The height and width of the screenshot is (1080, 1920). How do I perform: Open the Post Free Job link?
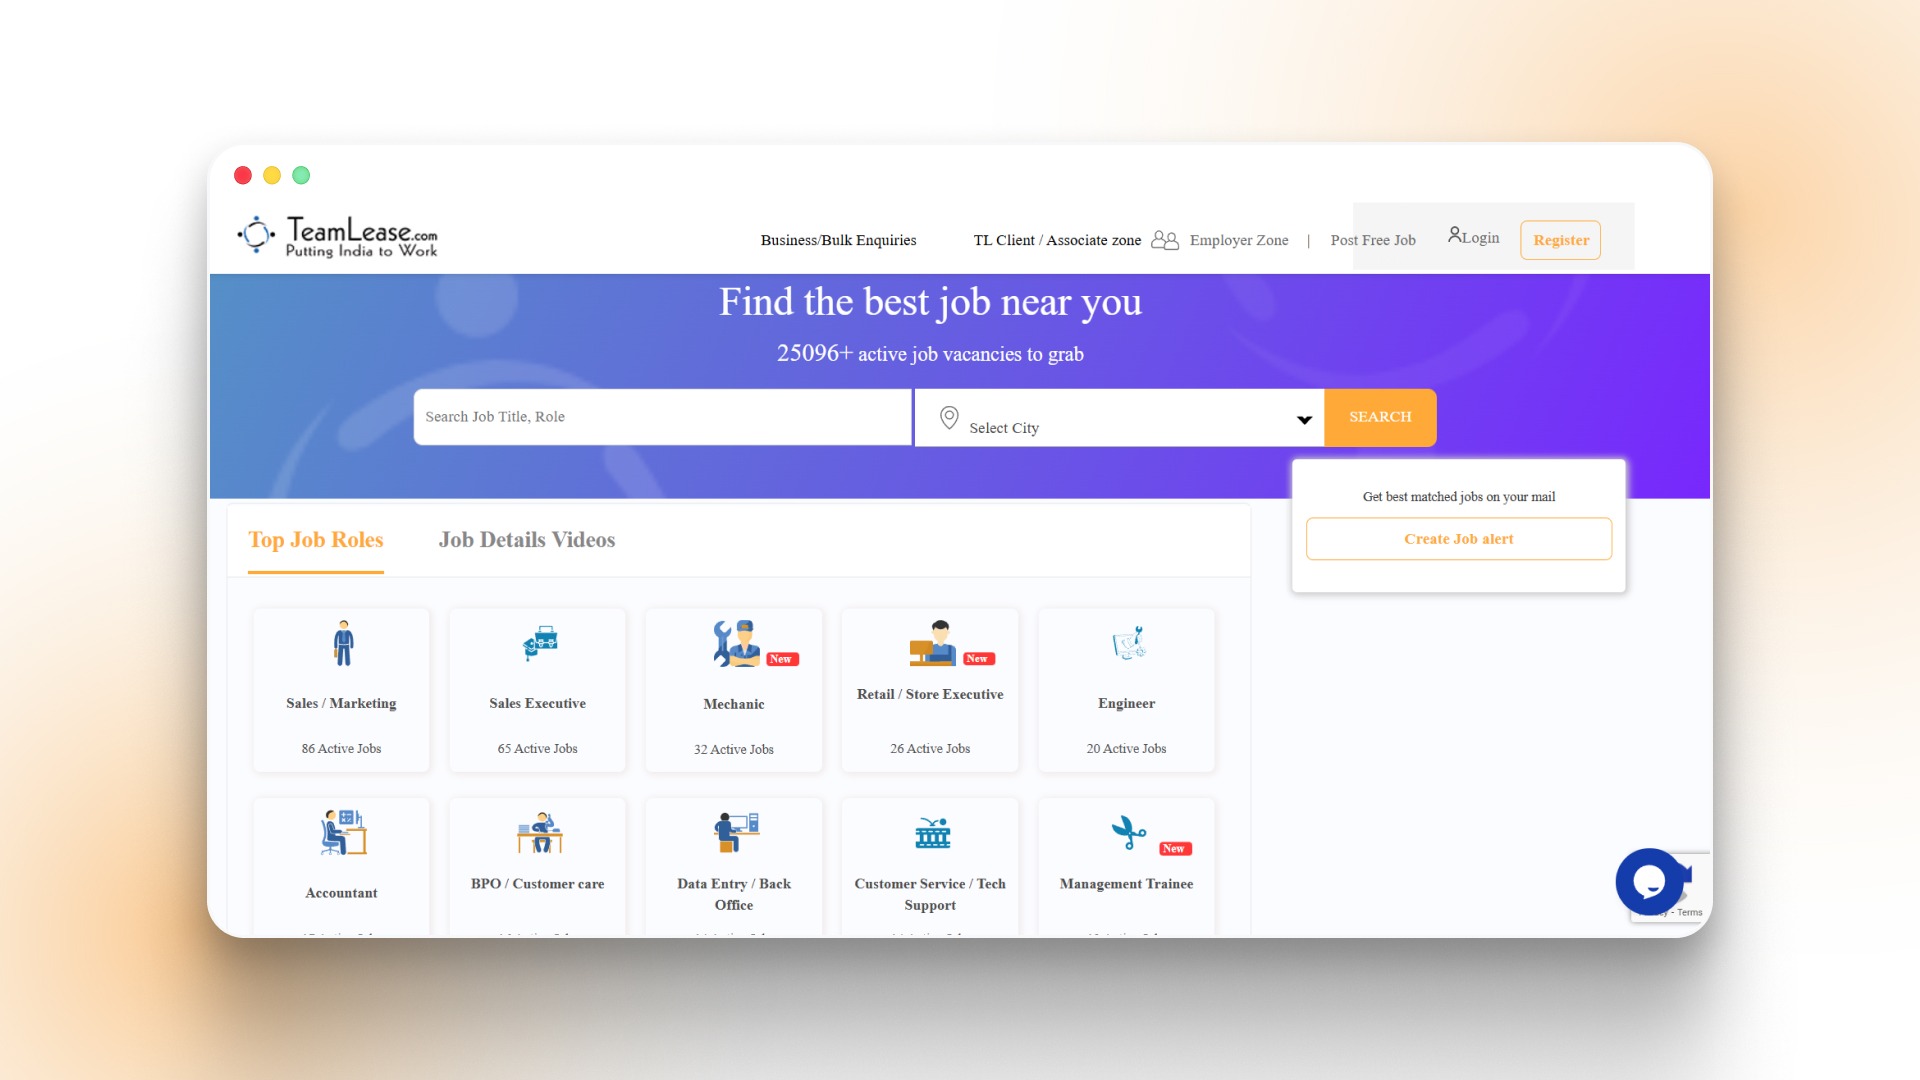1373,240
